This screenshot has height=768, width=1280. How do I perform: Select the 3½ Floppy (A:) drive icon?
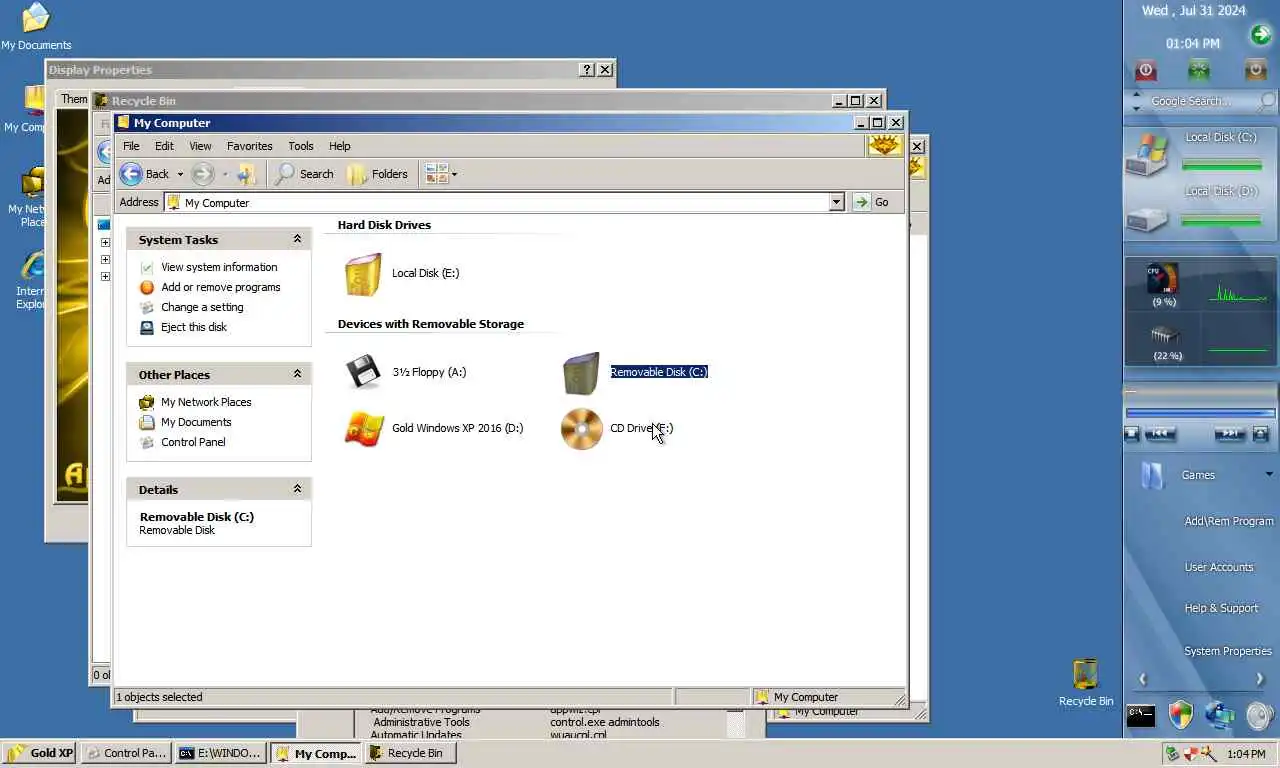[363, 372]
